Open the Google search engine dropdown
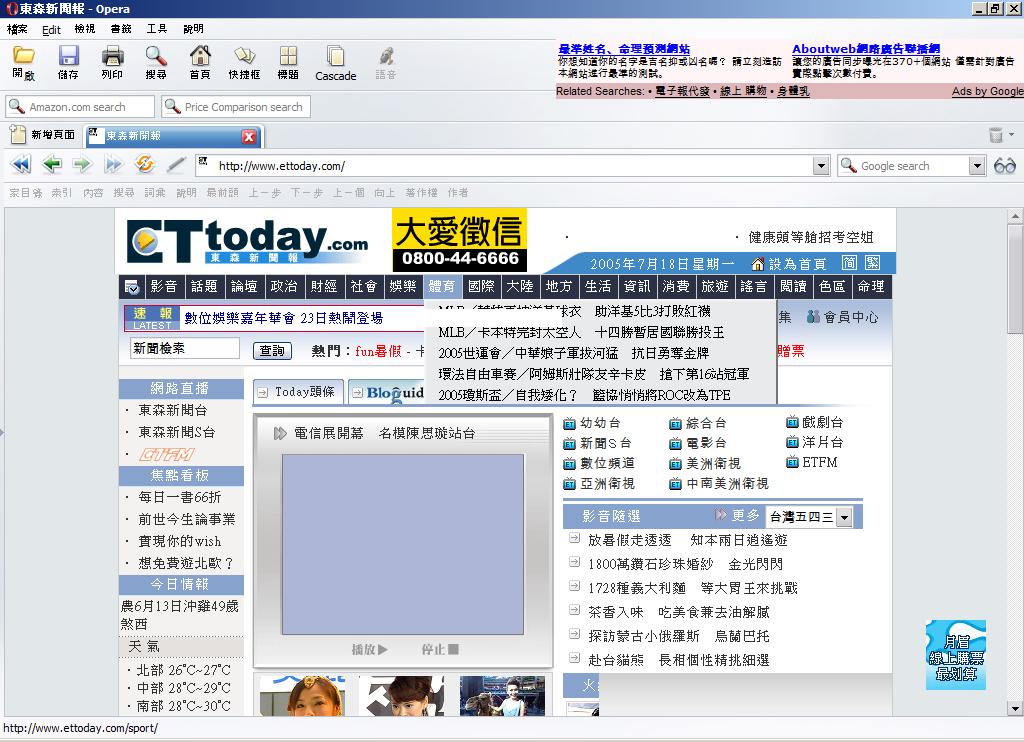1024x742 pixels. click(977, 166)
